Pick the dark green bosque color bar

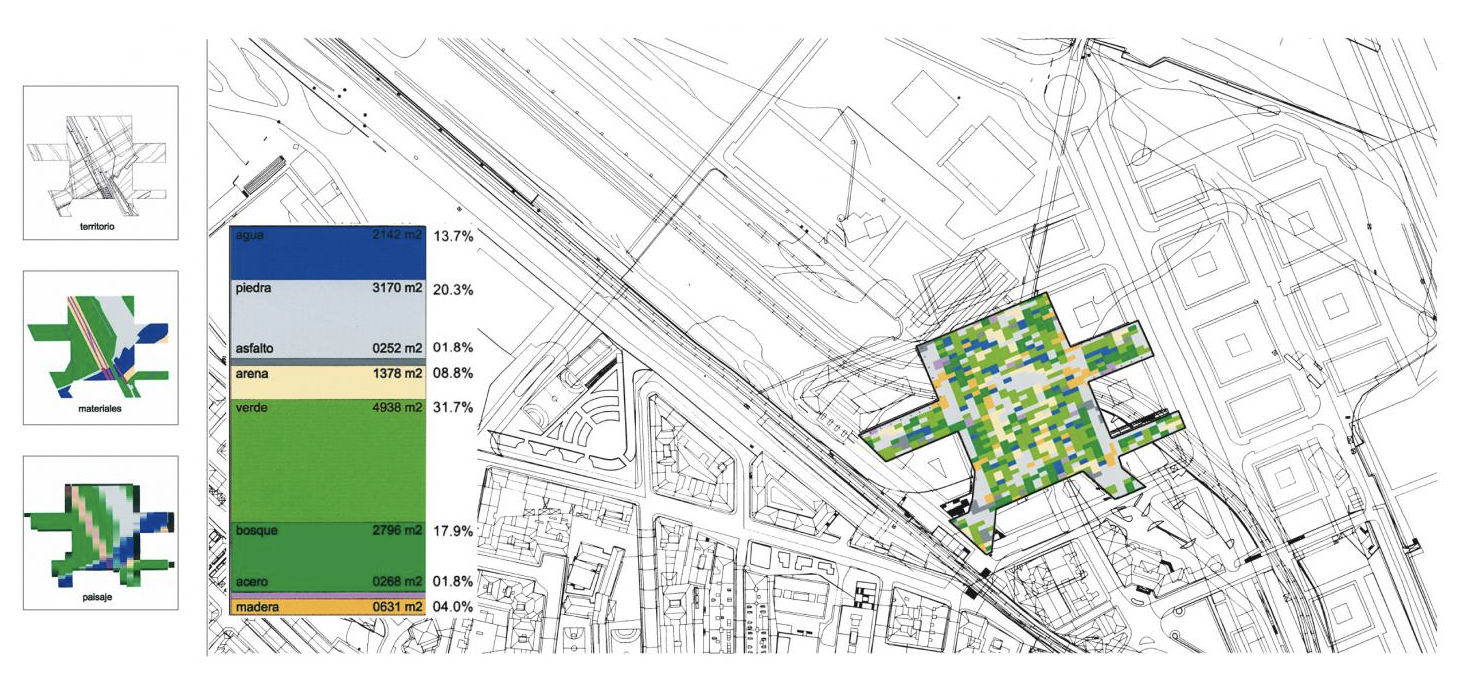point(329,557)
